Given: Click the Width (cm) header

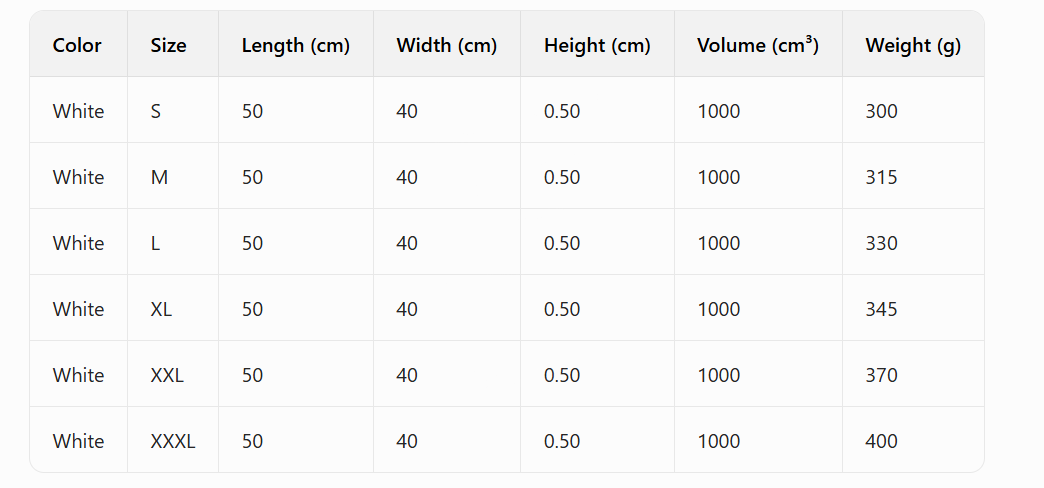Looking at the screenshot, I should pos(447,46).
